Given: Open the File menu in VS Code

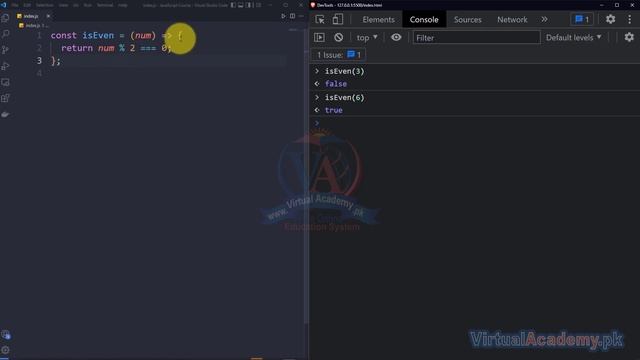Looking at the screenshot, I should [15, 5].
